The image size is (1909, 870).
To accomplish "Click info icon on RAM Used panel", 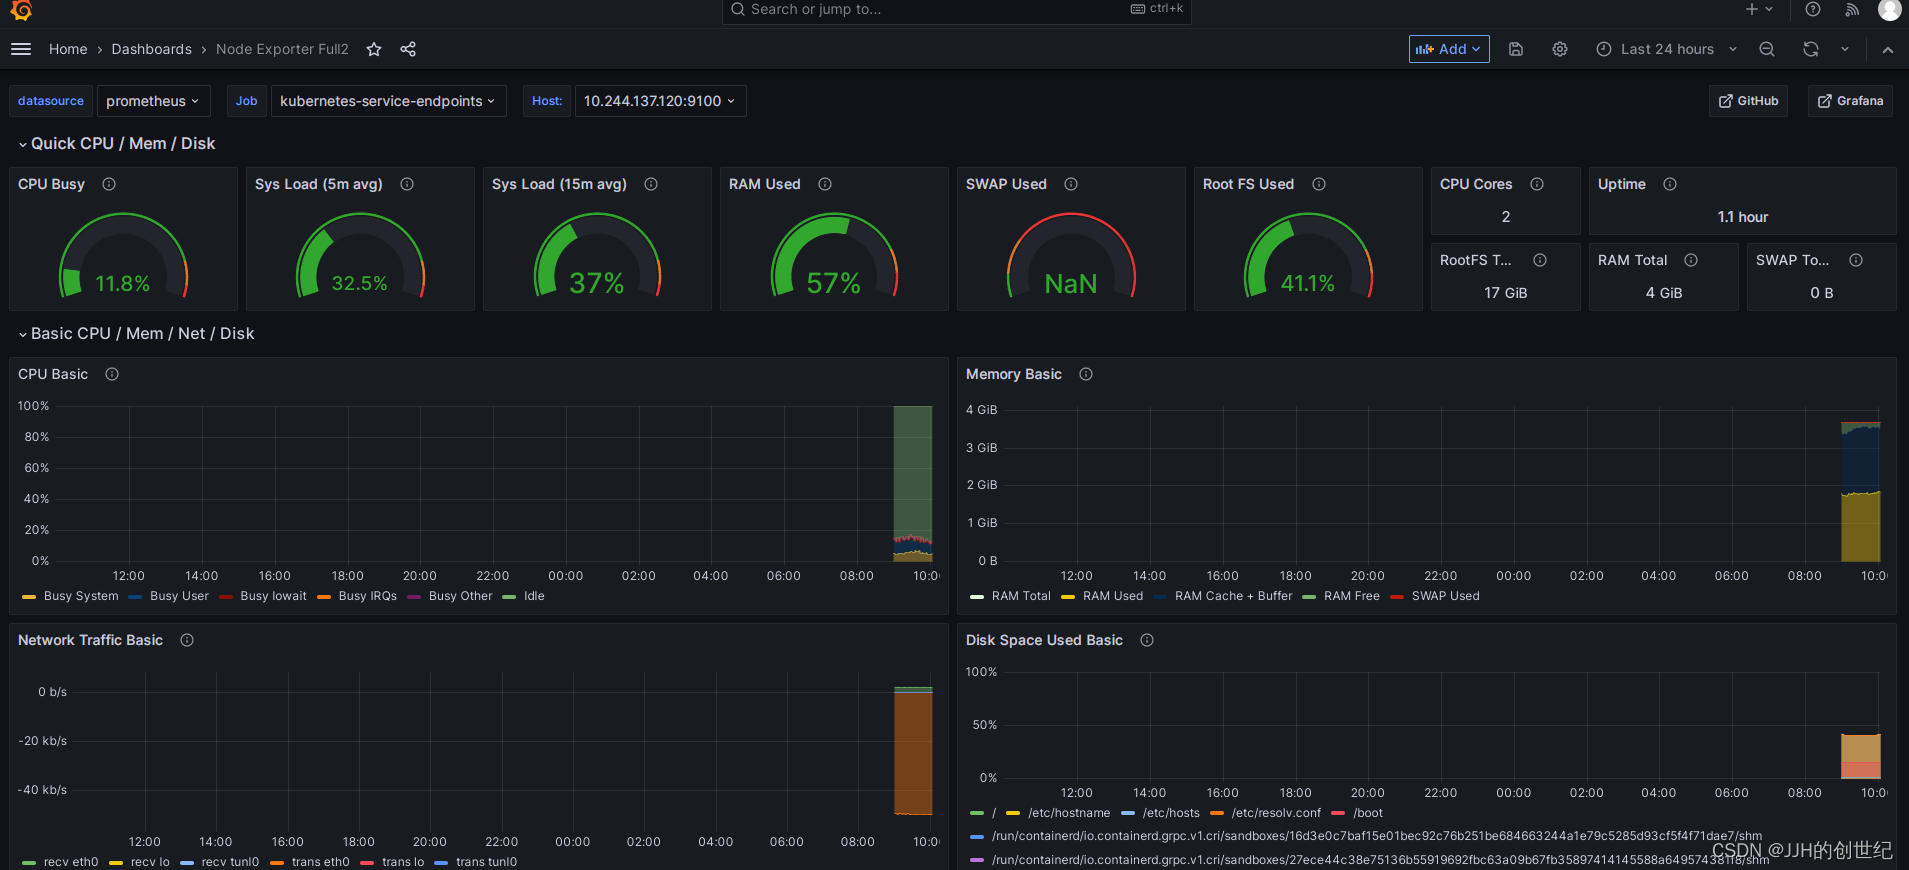I will pyautogui.click(x=825, y=184).
